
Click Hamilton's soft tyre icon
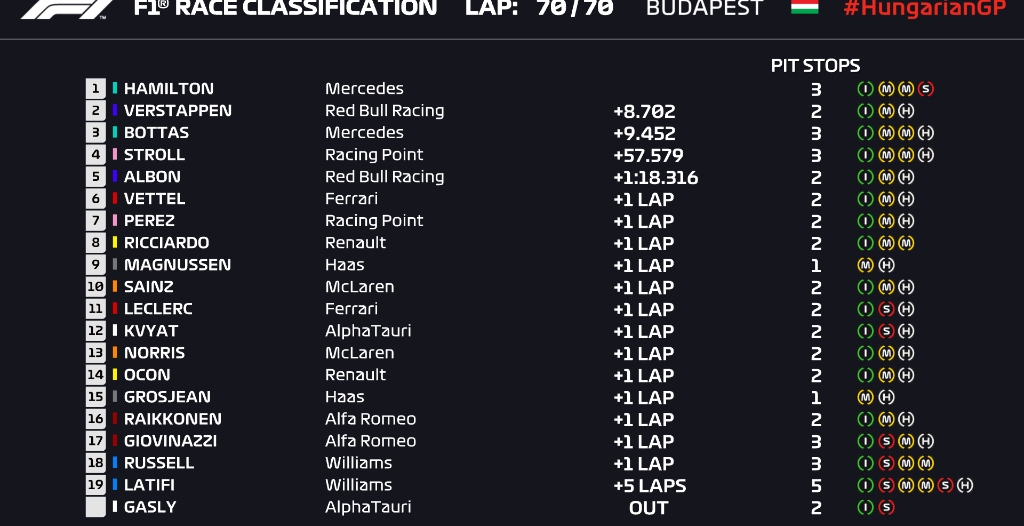[x=926, y=89]
